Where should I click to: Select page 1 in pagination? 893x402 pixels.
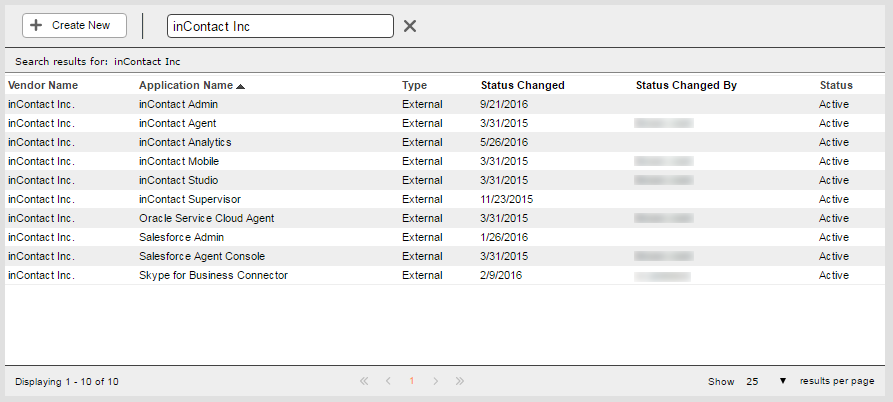(x=412, y=381)
